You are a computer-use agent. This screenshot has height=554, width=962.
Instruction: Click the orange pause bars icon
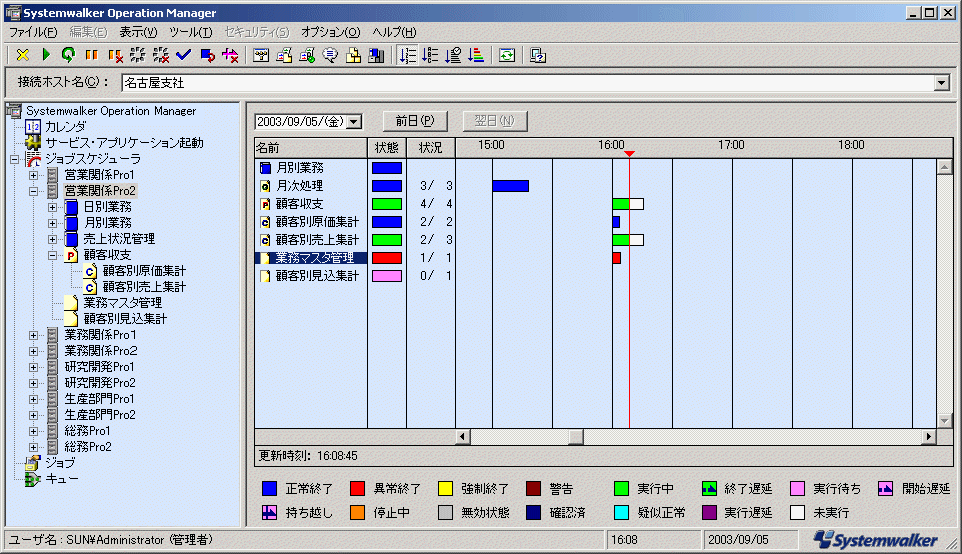pyautogui.click(x=91, y=55)
